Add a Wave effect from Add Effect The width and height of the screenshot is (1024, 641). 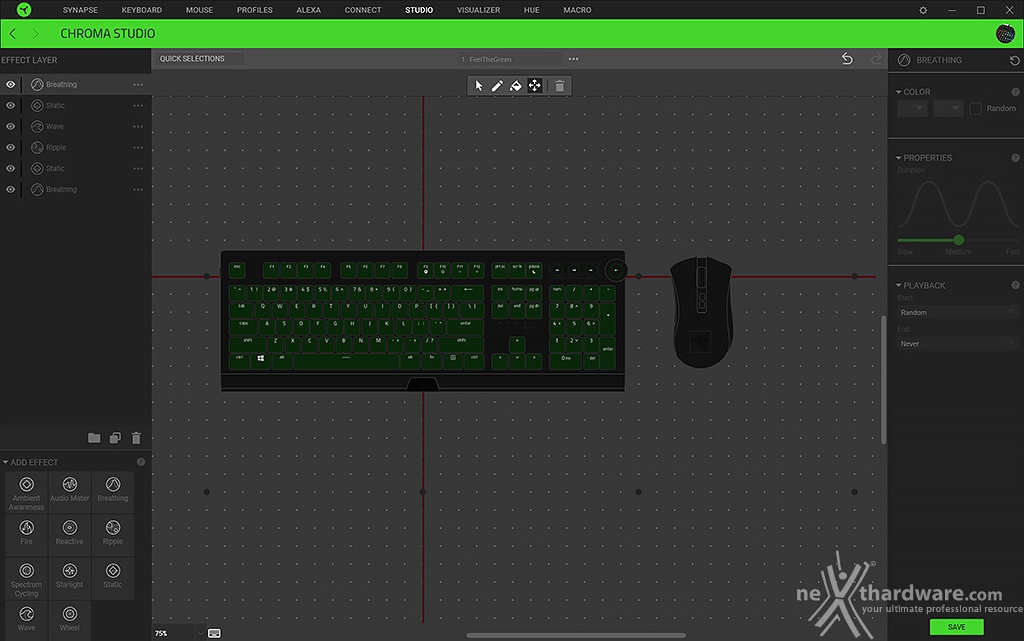pyautogui.click(x=27, y=619)
